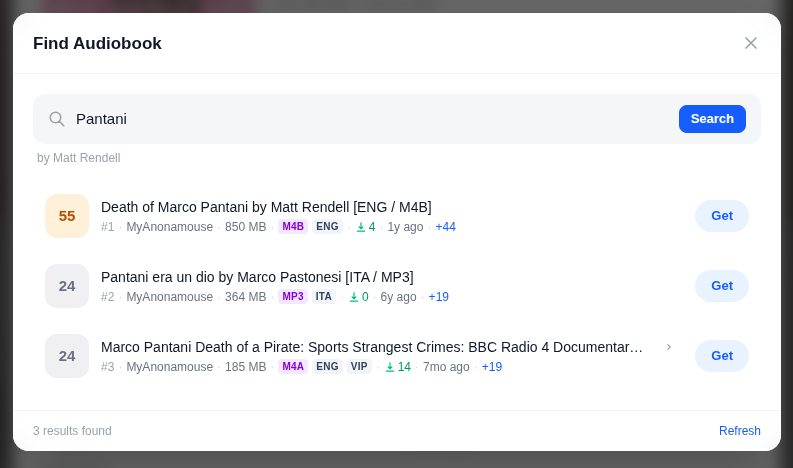Click the Find Audiobook heading

97,43
